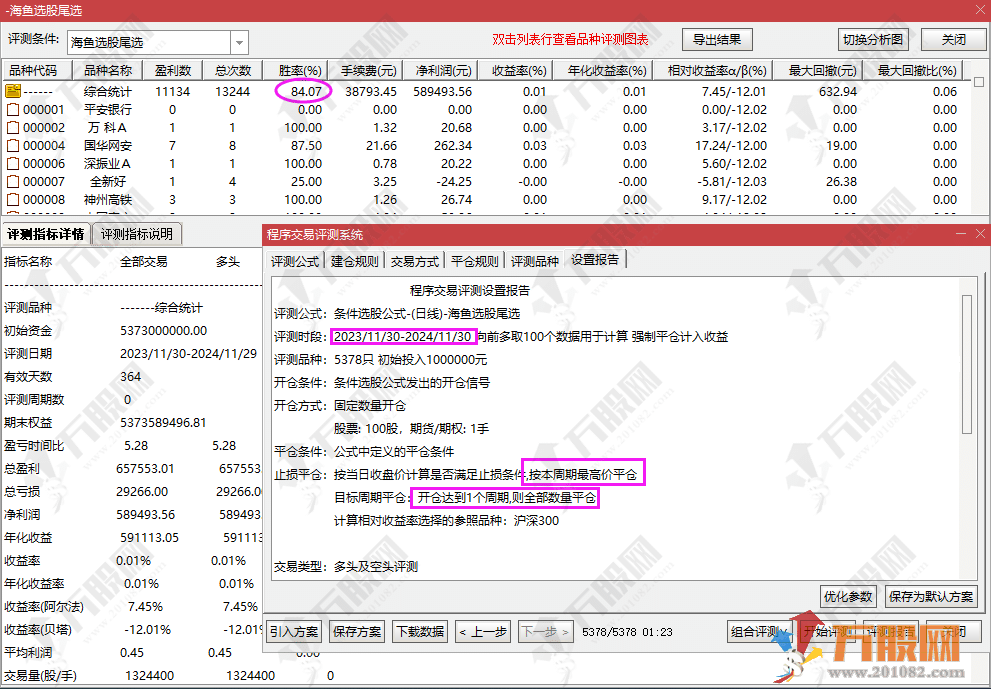
Task: Click the 下载数据 button
Action: (x=420, y=631)
